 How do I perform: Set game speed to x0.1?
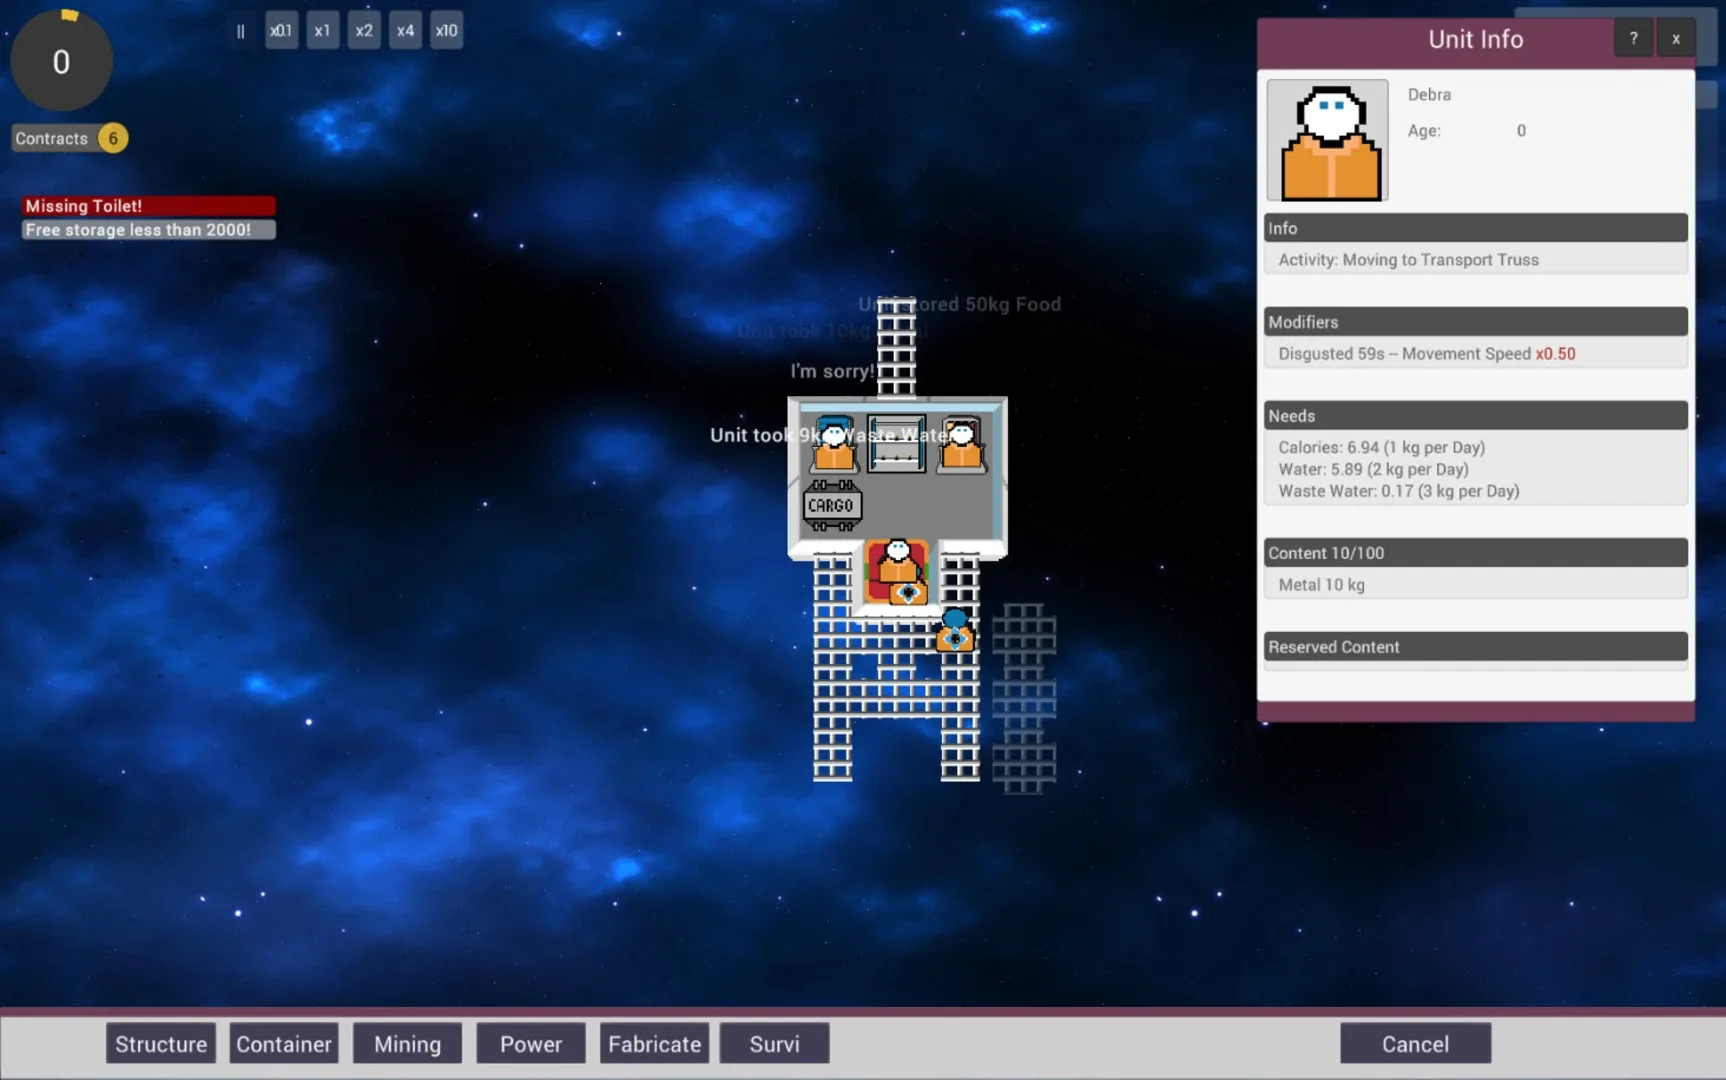coord(281,31)
